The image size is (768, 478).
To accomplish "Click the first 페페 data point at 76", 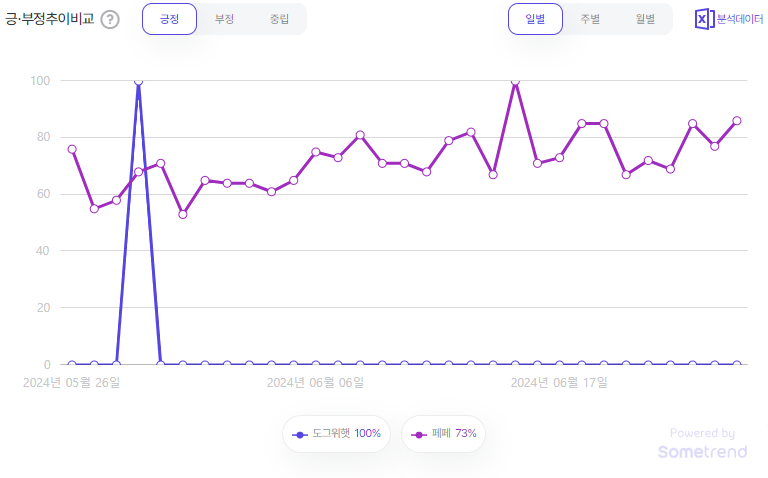I will coord(72,149).
